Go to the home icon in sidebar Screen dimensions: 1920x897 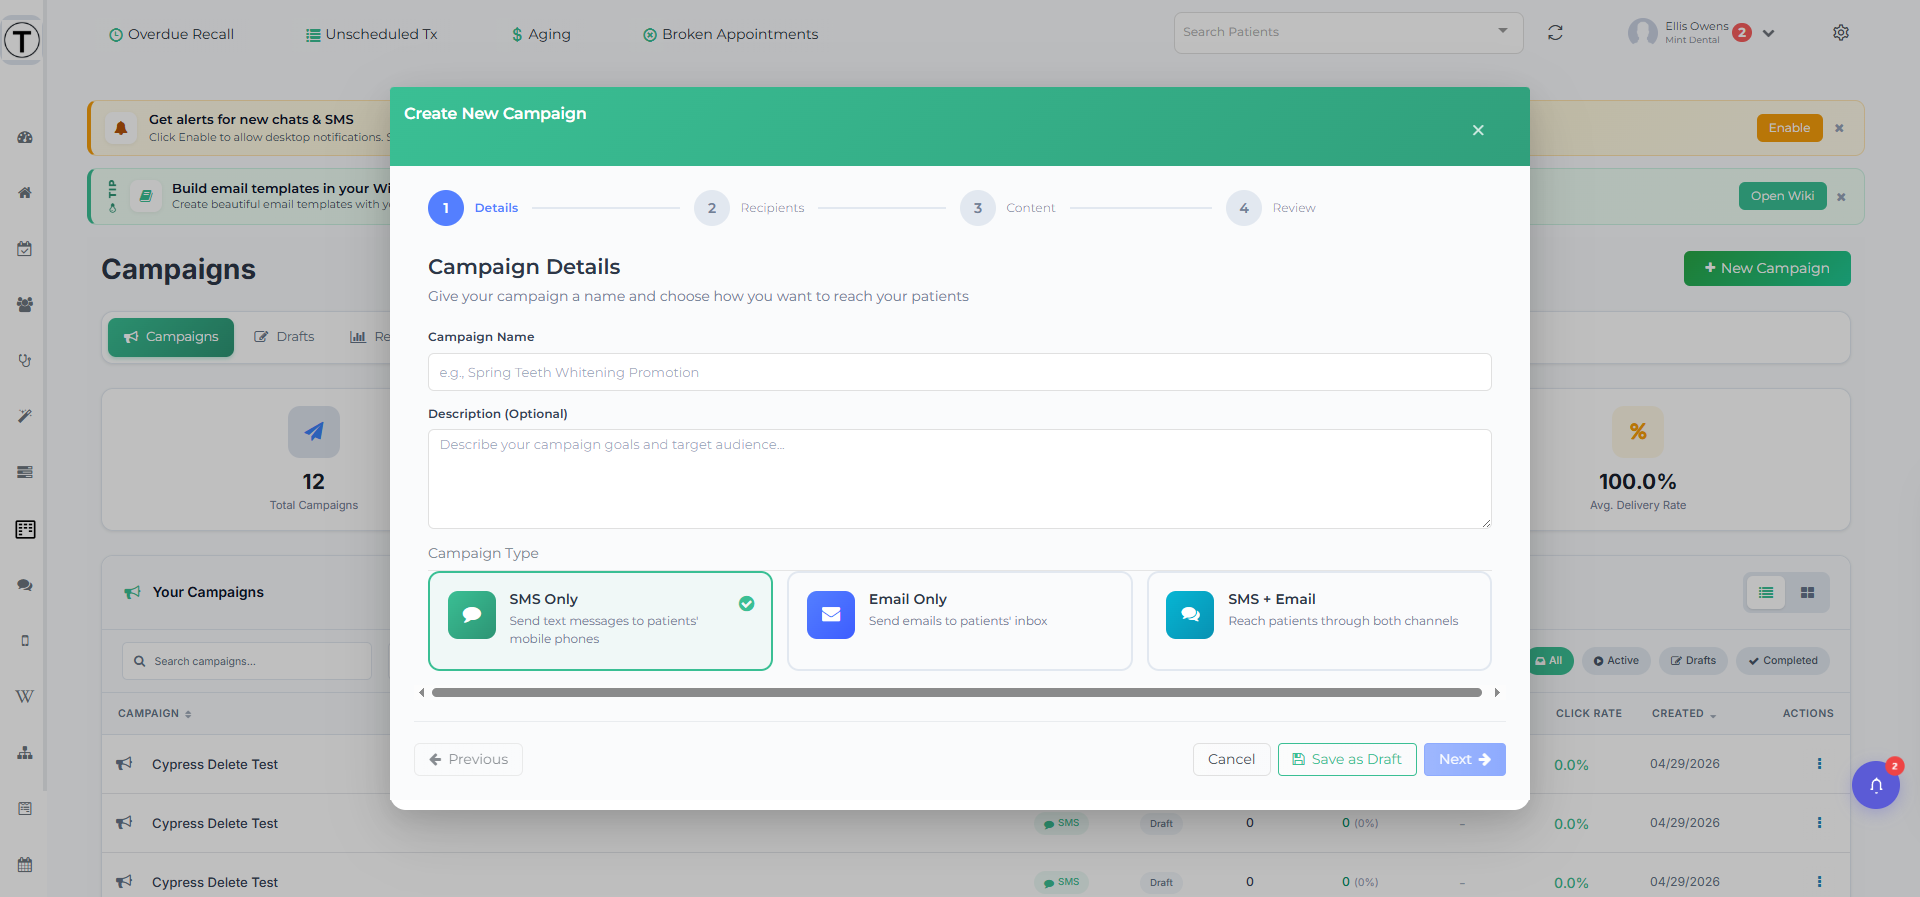pyautogui.click(x=25, y=193)
